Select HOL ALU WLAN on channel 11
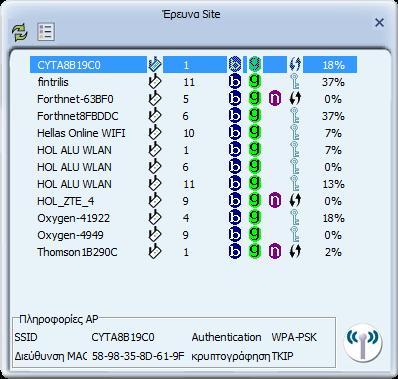Screen dimensions: 398x379 click(193, 184)
